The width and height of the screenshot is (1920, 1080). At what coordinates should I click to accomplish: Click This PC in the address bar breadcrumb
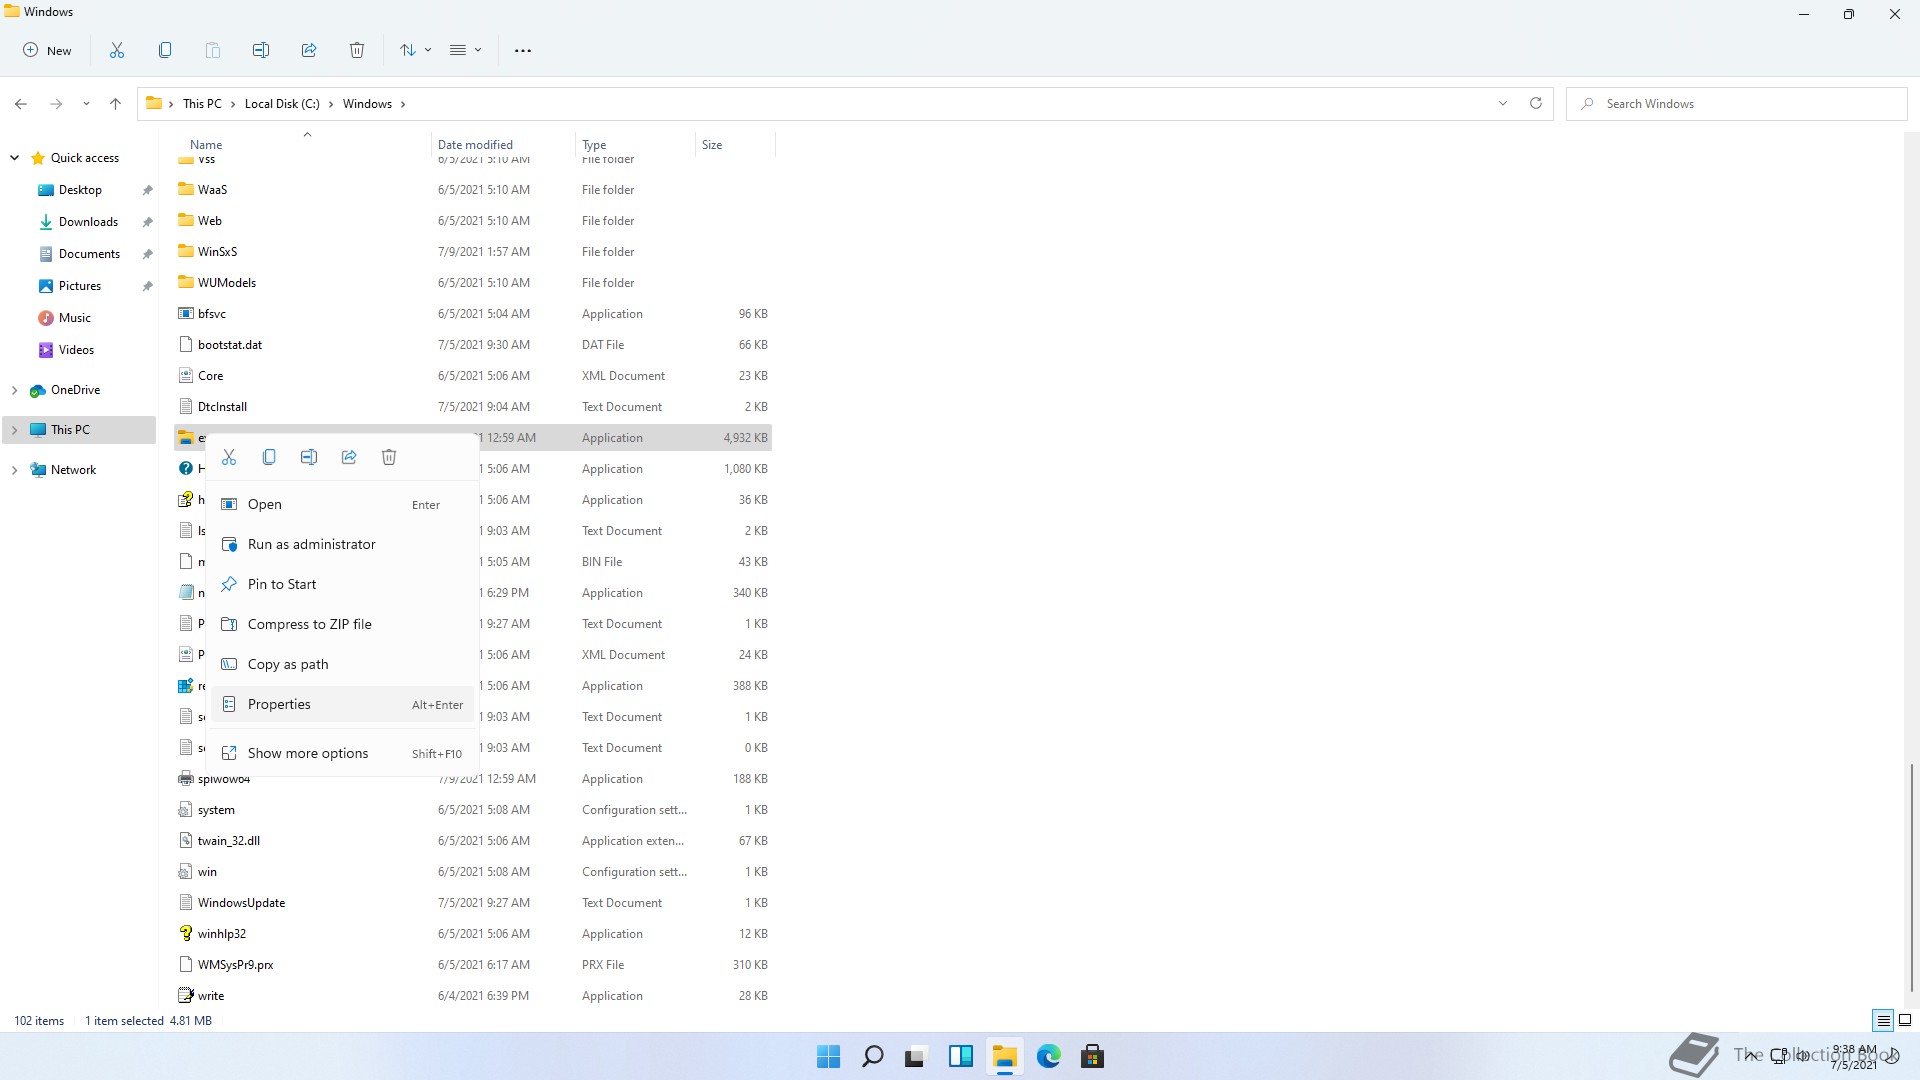(202, 104)
